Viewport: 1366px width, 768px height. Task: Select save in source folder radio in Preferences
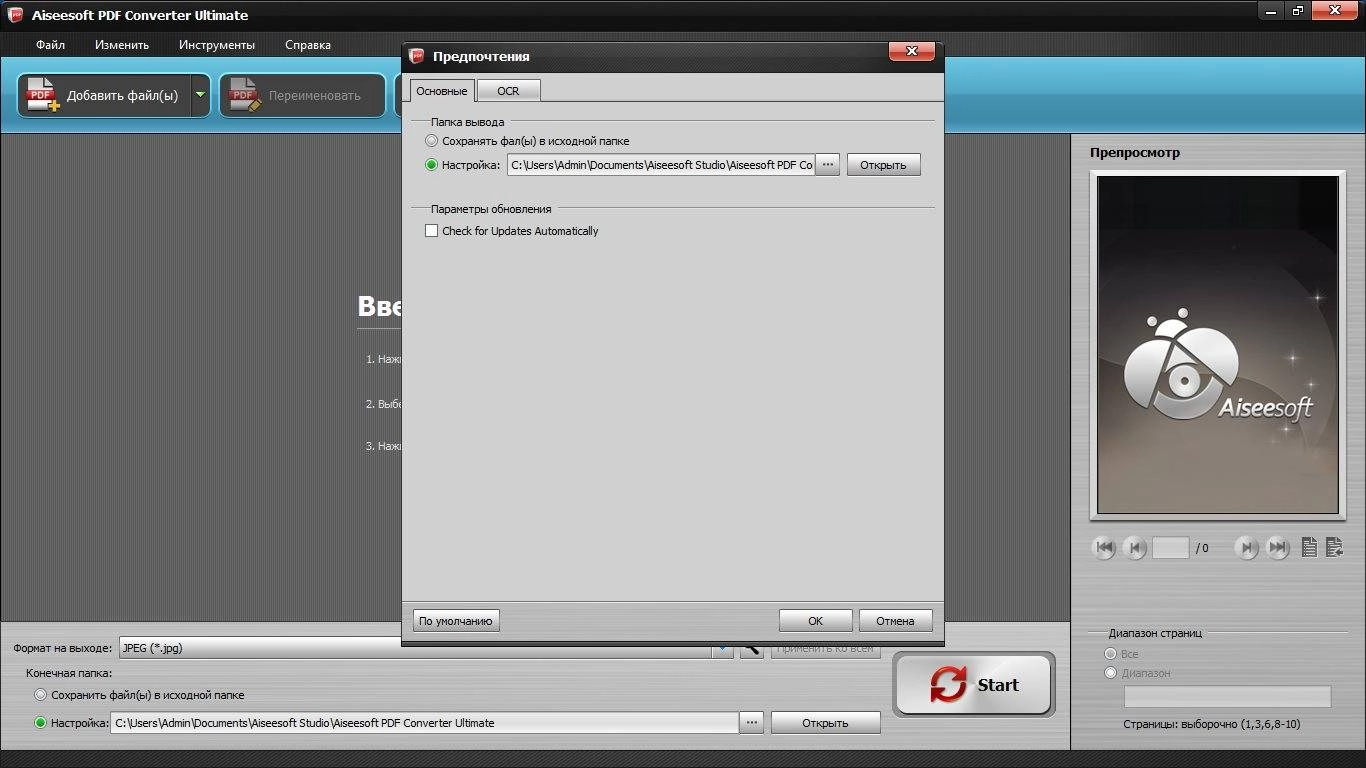click(x=432, y=141)
